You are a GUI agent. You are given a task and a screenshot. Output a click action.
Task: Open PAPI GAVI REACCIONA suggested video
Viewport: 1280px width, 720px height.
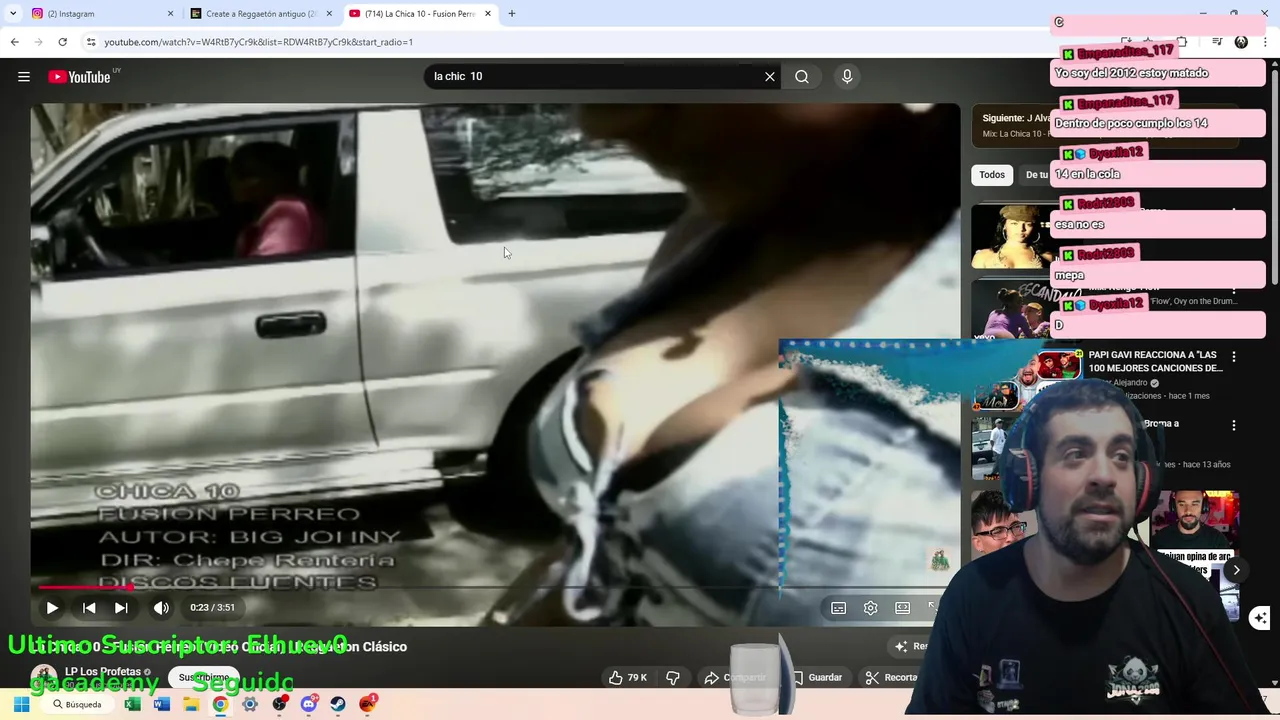[1155, 361]
